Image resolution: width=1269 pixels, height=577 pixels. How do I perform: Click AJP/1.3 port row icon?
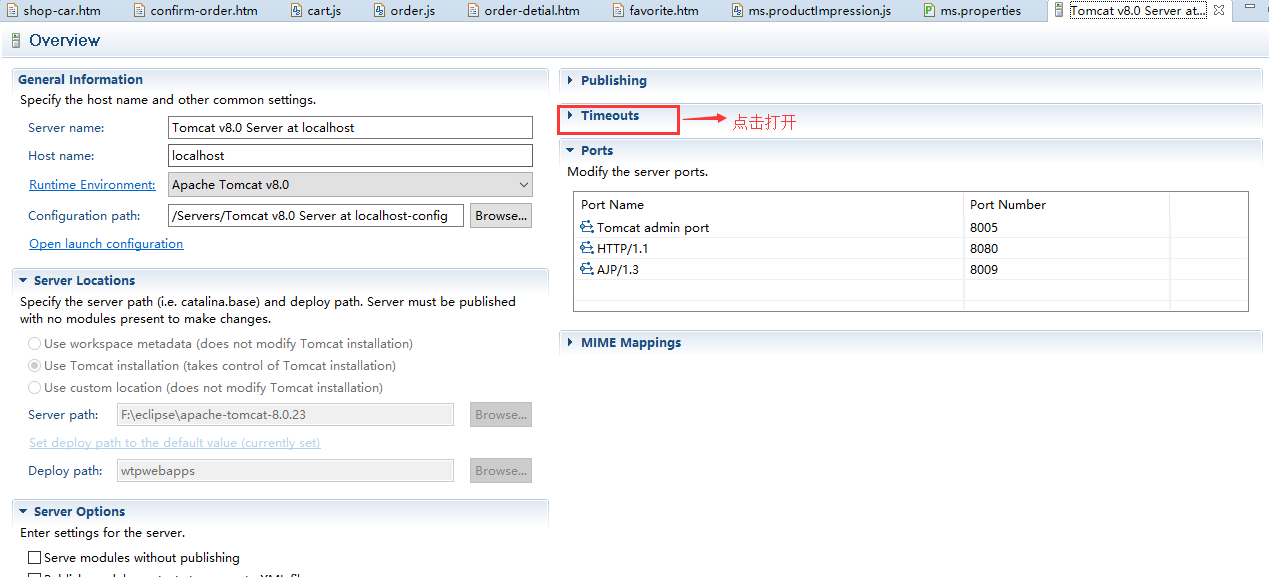[x=587, y=269]
